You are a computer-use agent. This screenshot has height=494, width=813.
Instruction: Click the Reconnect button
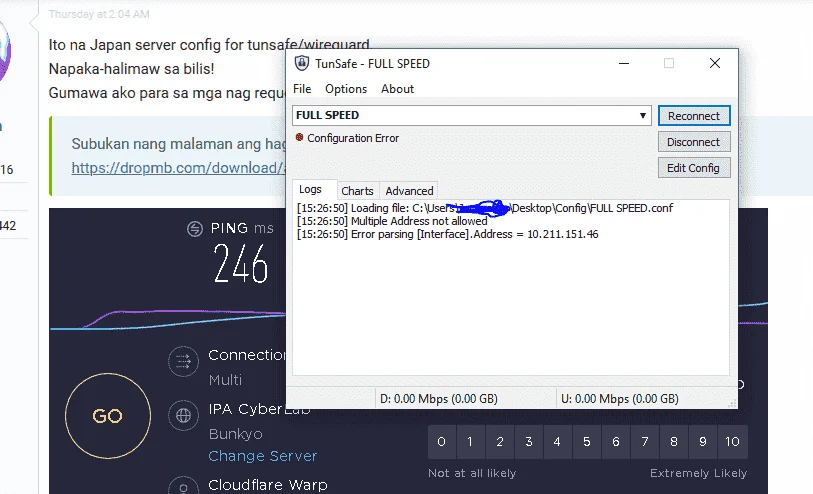click(x=694, y=116)
